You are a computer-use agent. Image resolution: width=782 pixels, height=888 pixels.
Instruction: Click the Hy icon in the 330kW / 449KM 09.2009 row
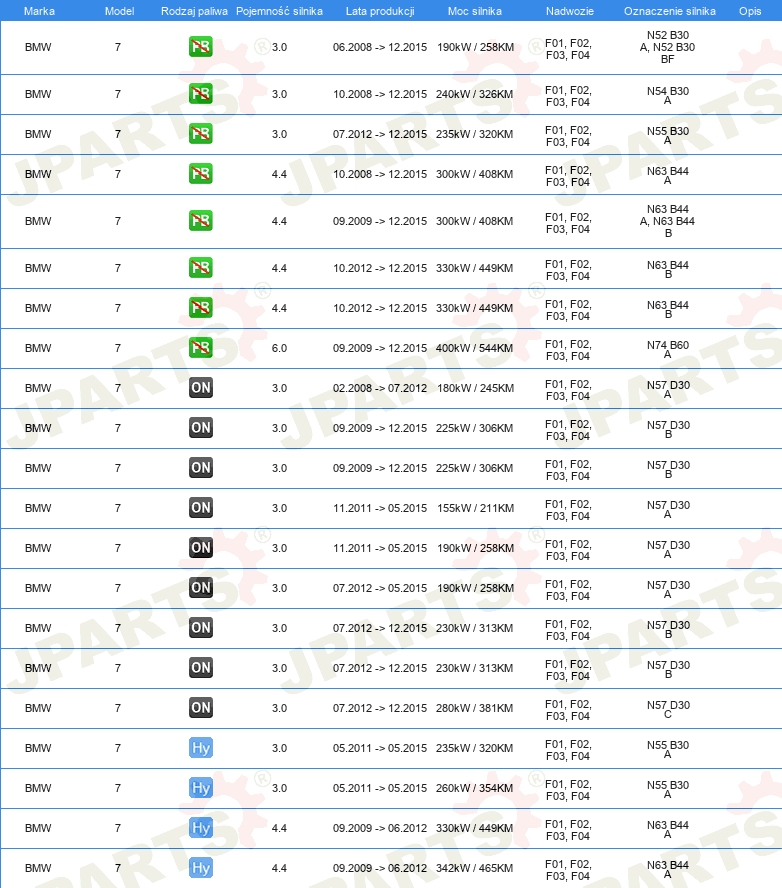tap(200, 828)
